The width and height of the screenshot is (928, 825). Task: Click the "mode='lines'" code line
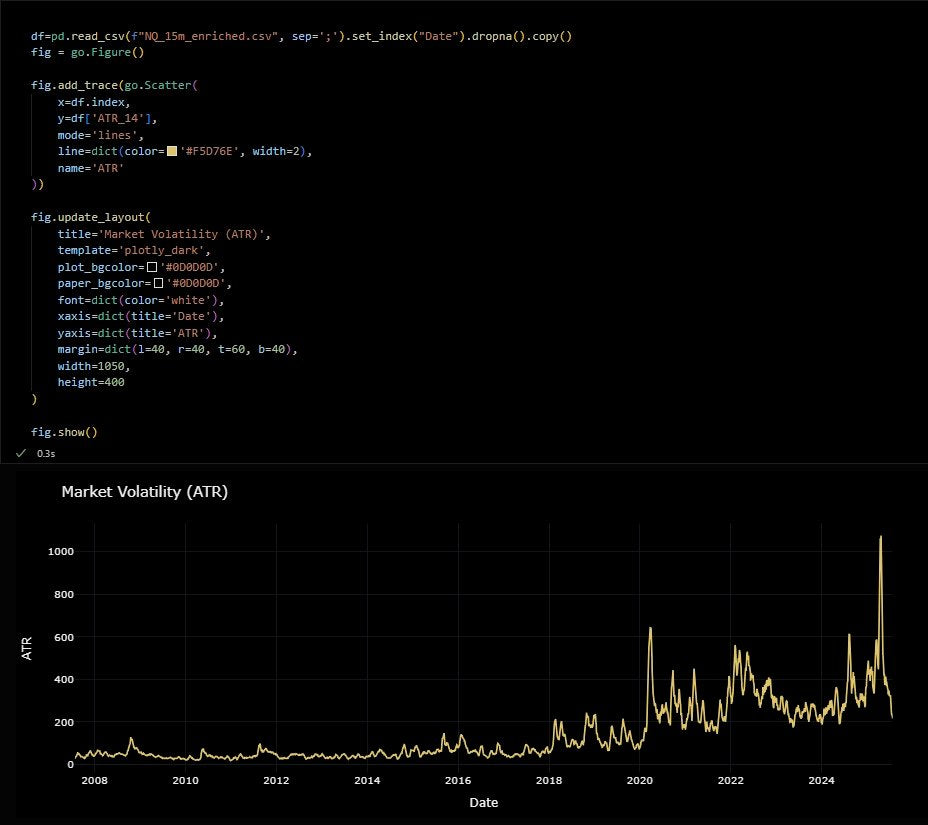[x=101, y=135]
